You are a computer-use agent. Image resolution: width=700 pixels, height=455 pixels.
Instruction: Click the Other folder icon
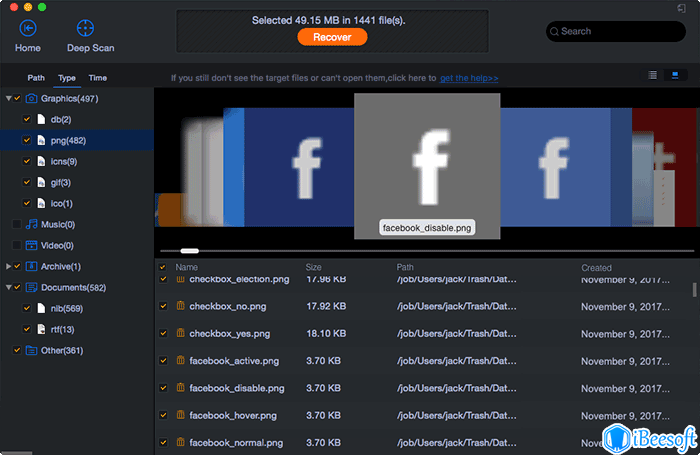tap(31, 350)
